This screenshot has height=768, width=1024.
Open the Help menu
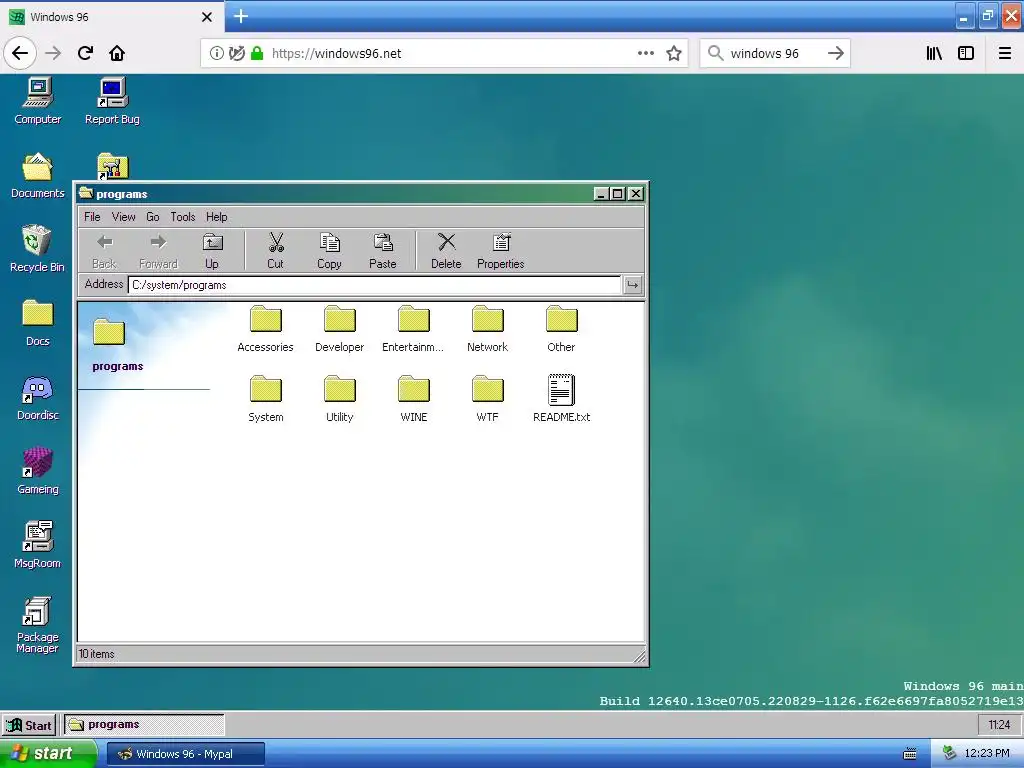click(x=217, y=217)
